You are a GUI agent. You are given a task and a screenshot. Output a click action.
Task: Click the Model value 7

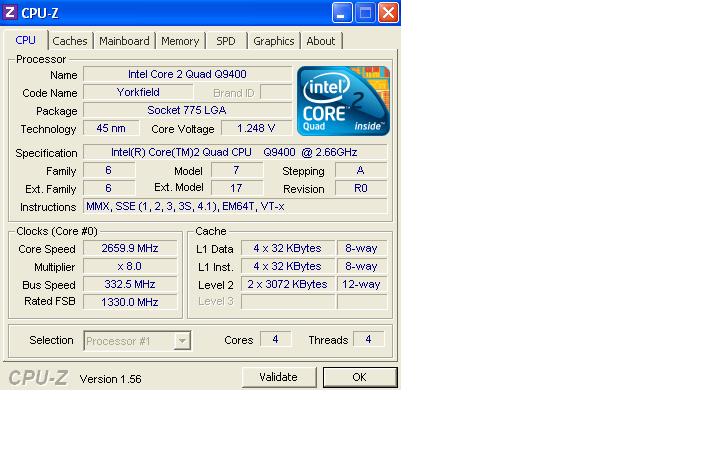tap(237, 170)
